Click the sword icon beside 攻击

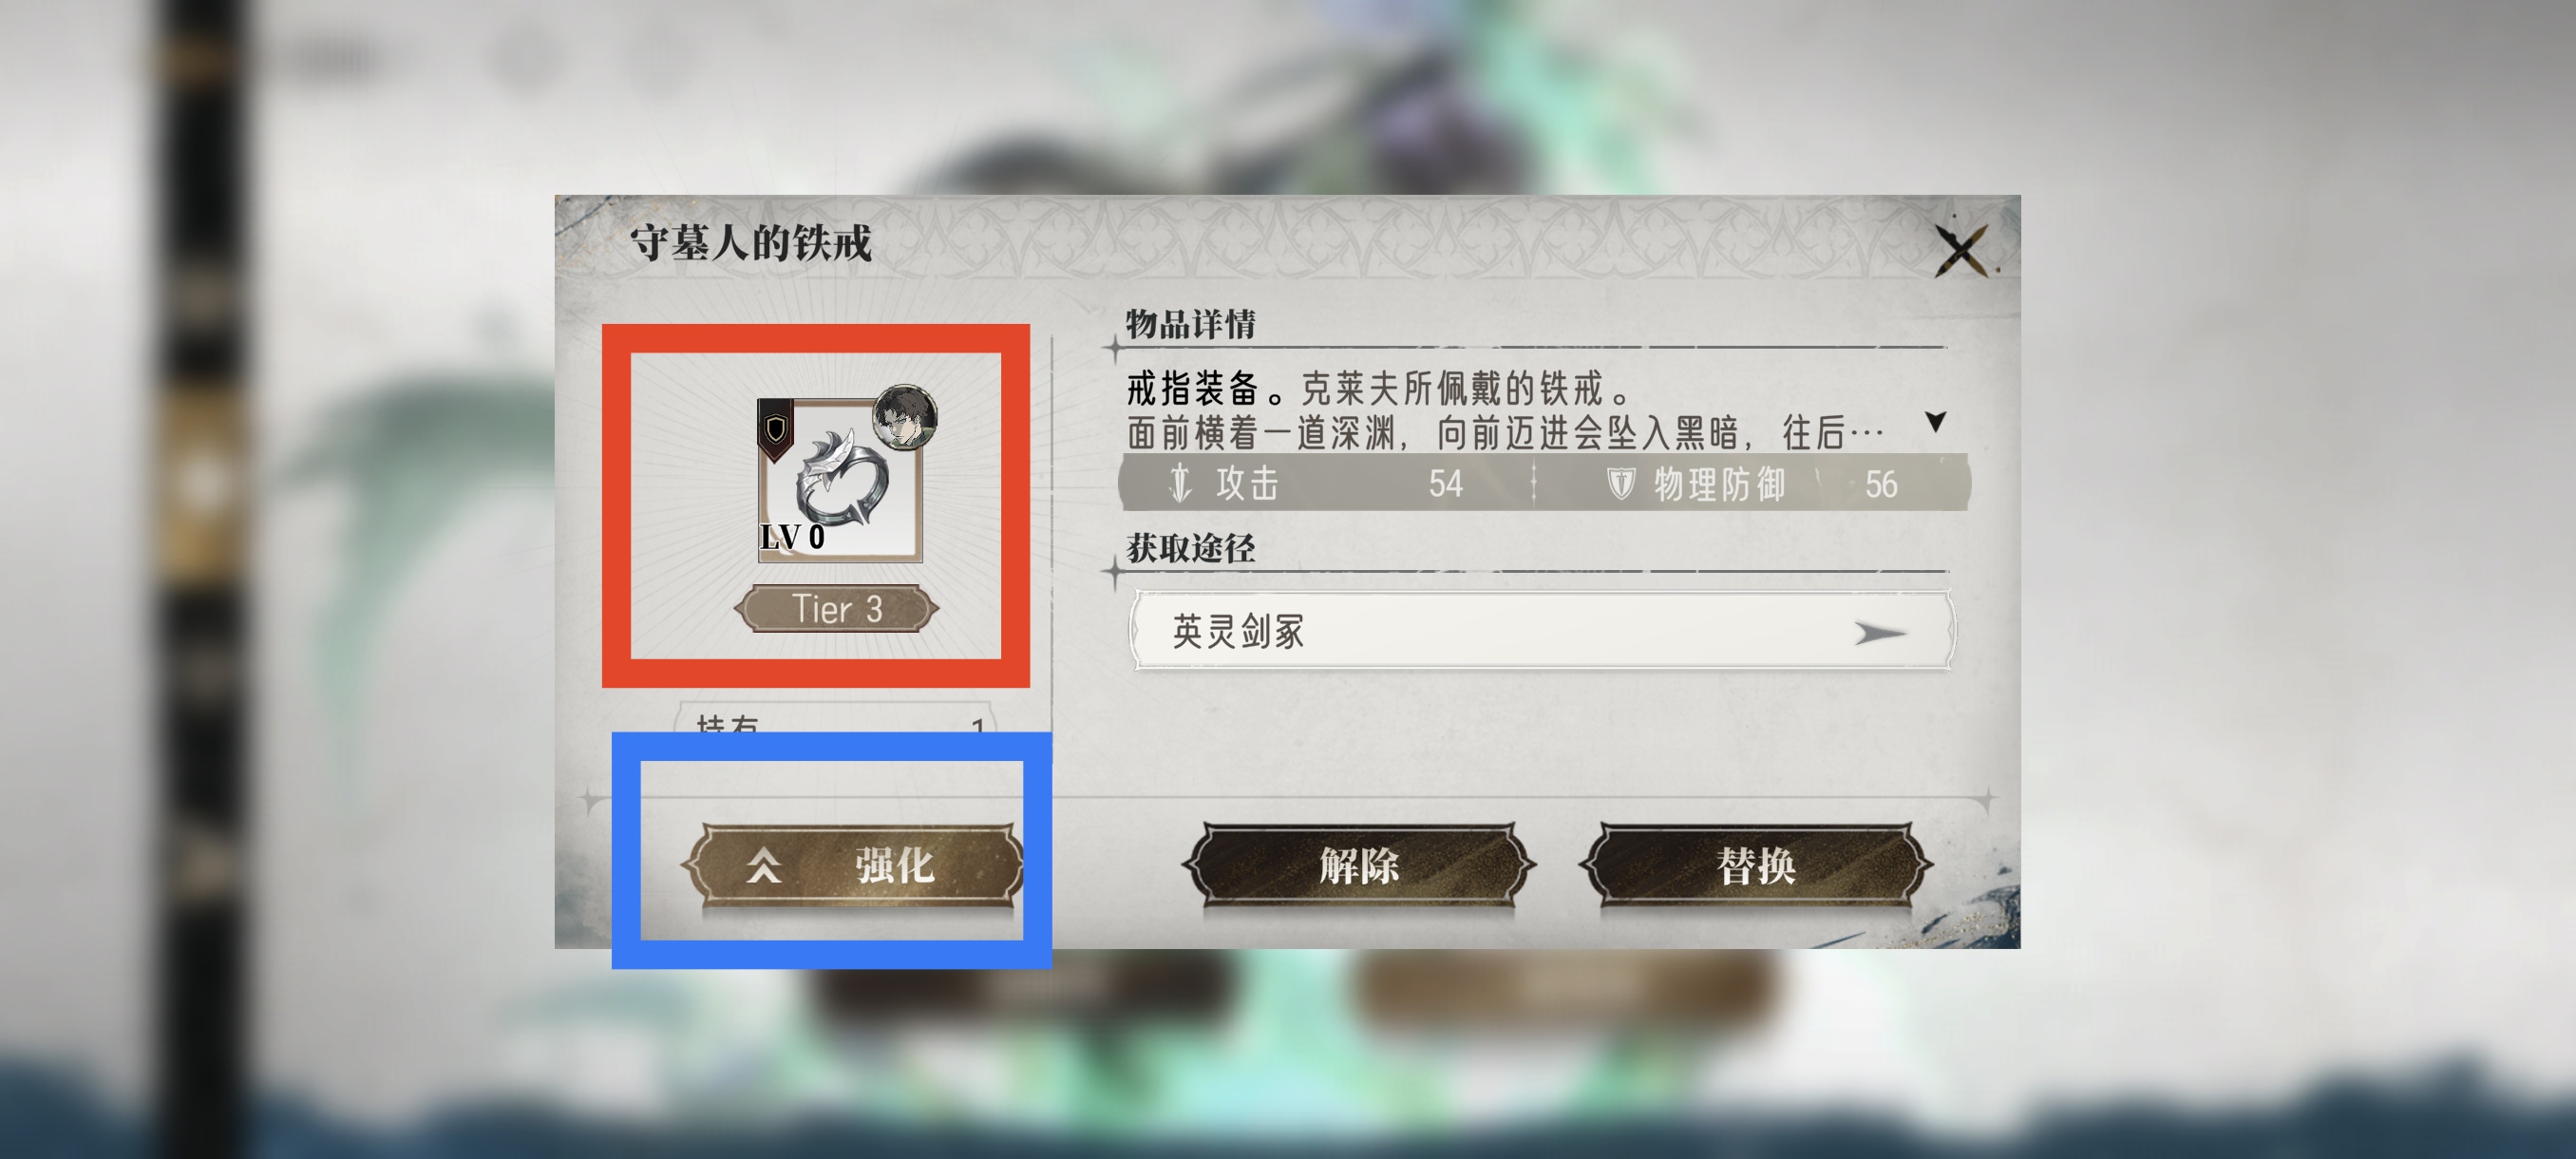point(1181,483)
